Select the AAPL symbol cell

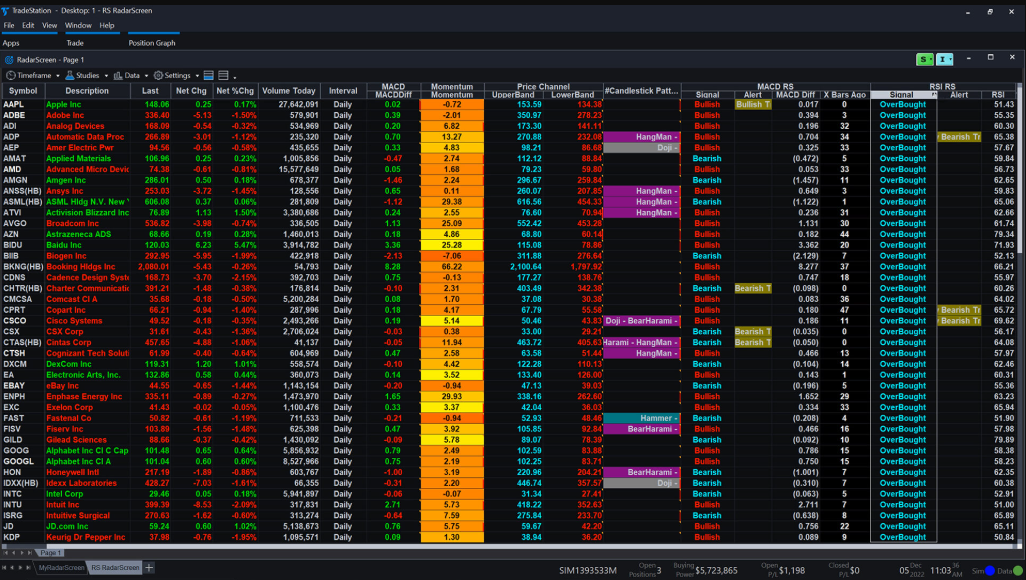(x=23, y=104)
